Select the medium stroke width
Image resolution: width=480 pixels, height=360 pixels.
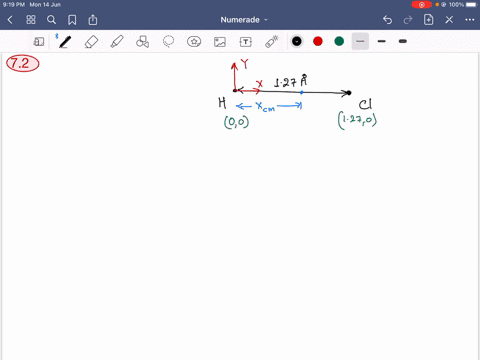[x=382, y=41]
